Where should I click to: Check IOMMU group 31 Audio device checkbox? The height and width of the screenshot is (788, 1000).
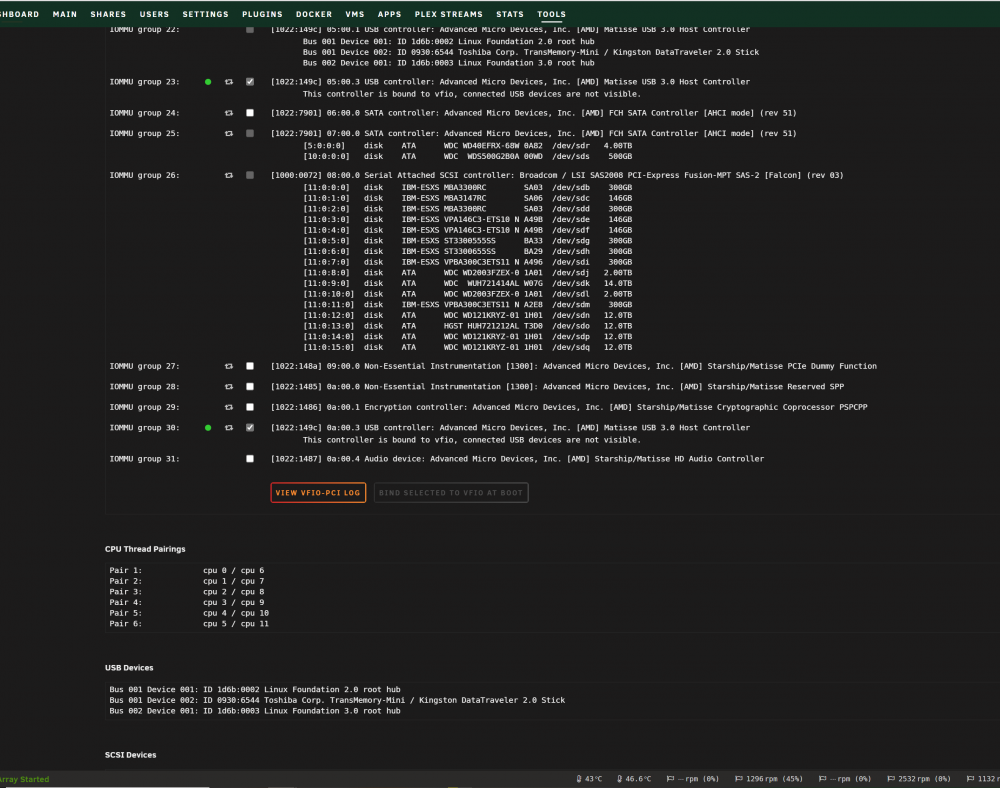pyautogui.click(x=250, y=458)
